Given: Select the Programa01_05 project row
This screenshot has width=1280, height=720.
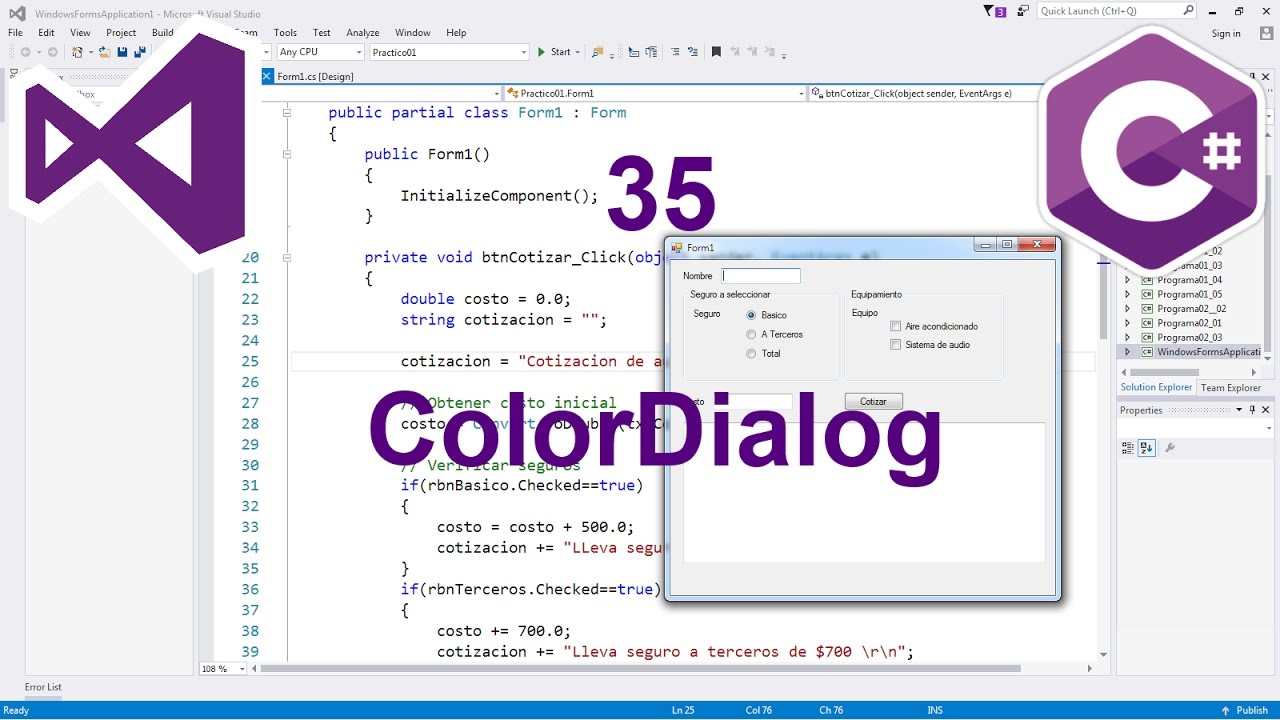Looking at the screenshot, I should [x=1189, y=294].
